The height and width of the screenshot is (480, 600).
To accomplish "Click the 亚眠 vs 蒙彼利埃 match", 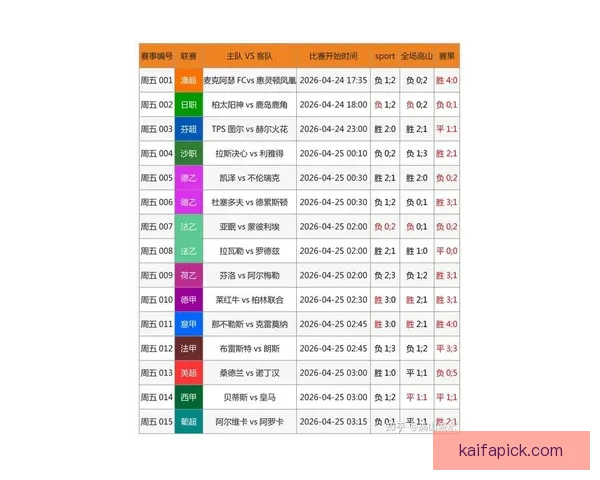I will click(x=249, y=227).
